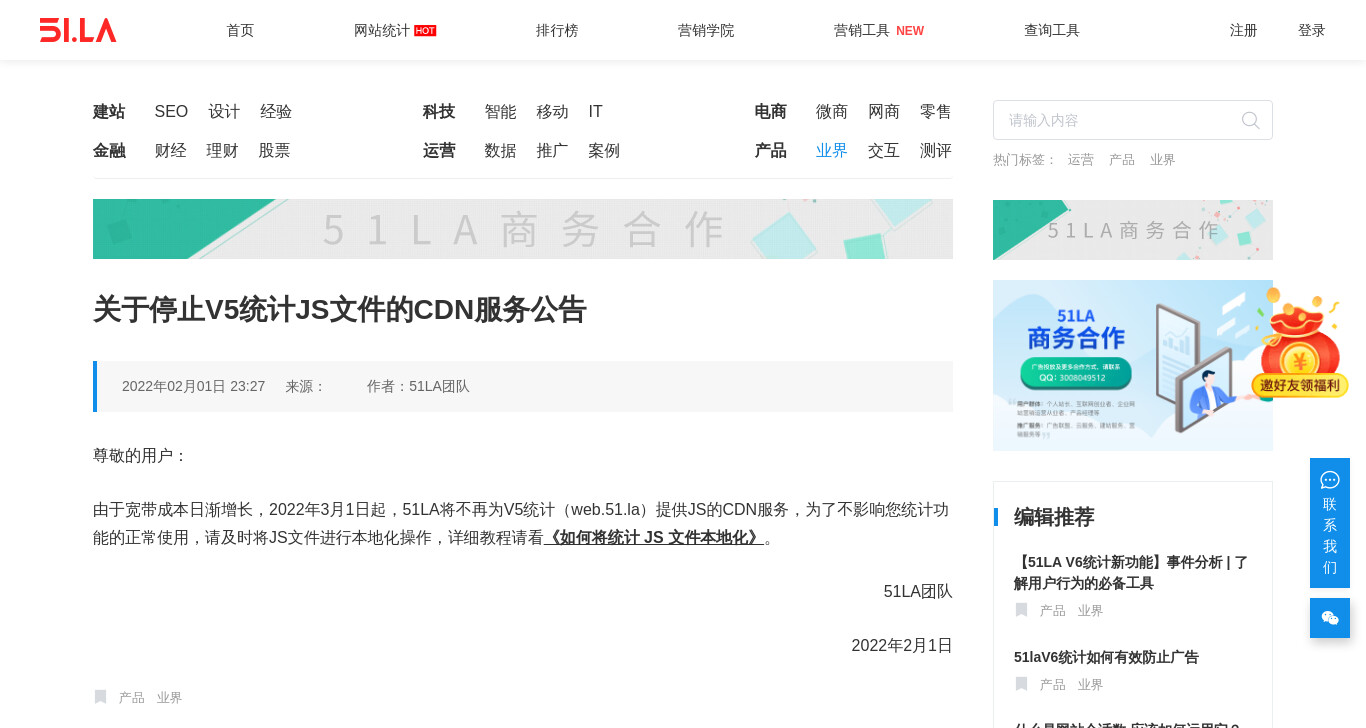This screenshot has height=728, width=1366.
Task: Select the 网商 category
Action: click(x=884, y=112)
